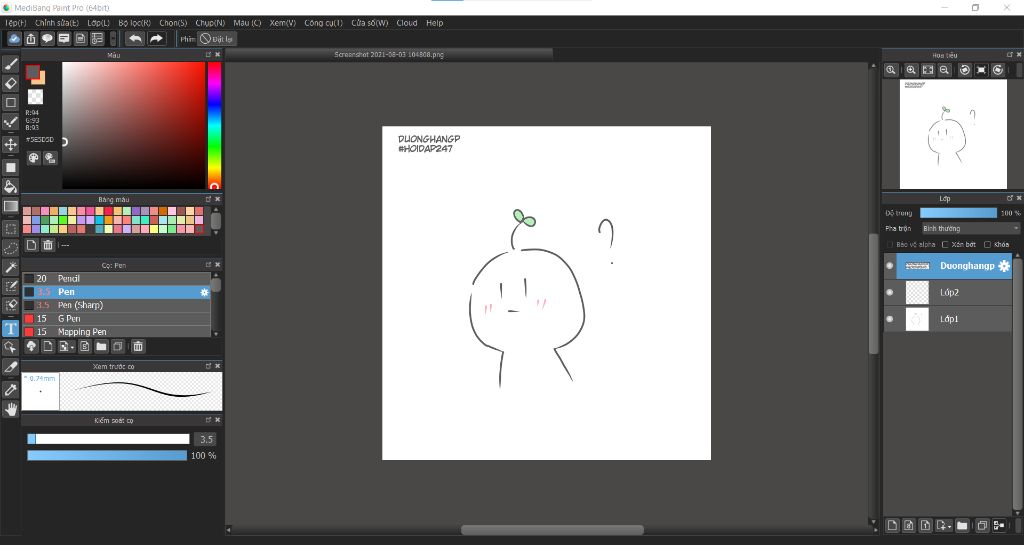Open the Chỉnh sửa(E) menu
The image size is (1024, 545).
coord(57,23)
